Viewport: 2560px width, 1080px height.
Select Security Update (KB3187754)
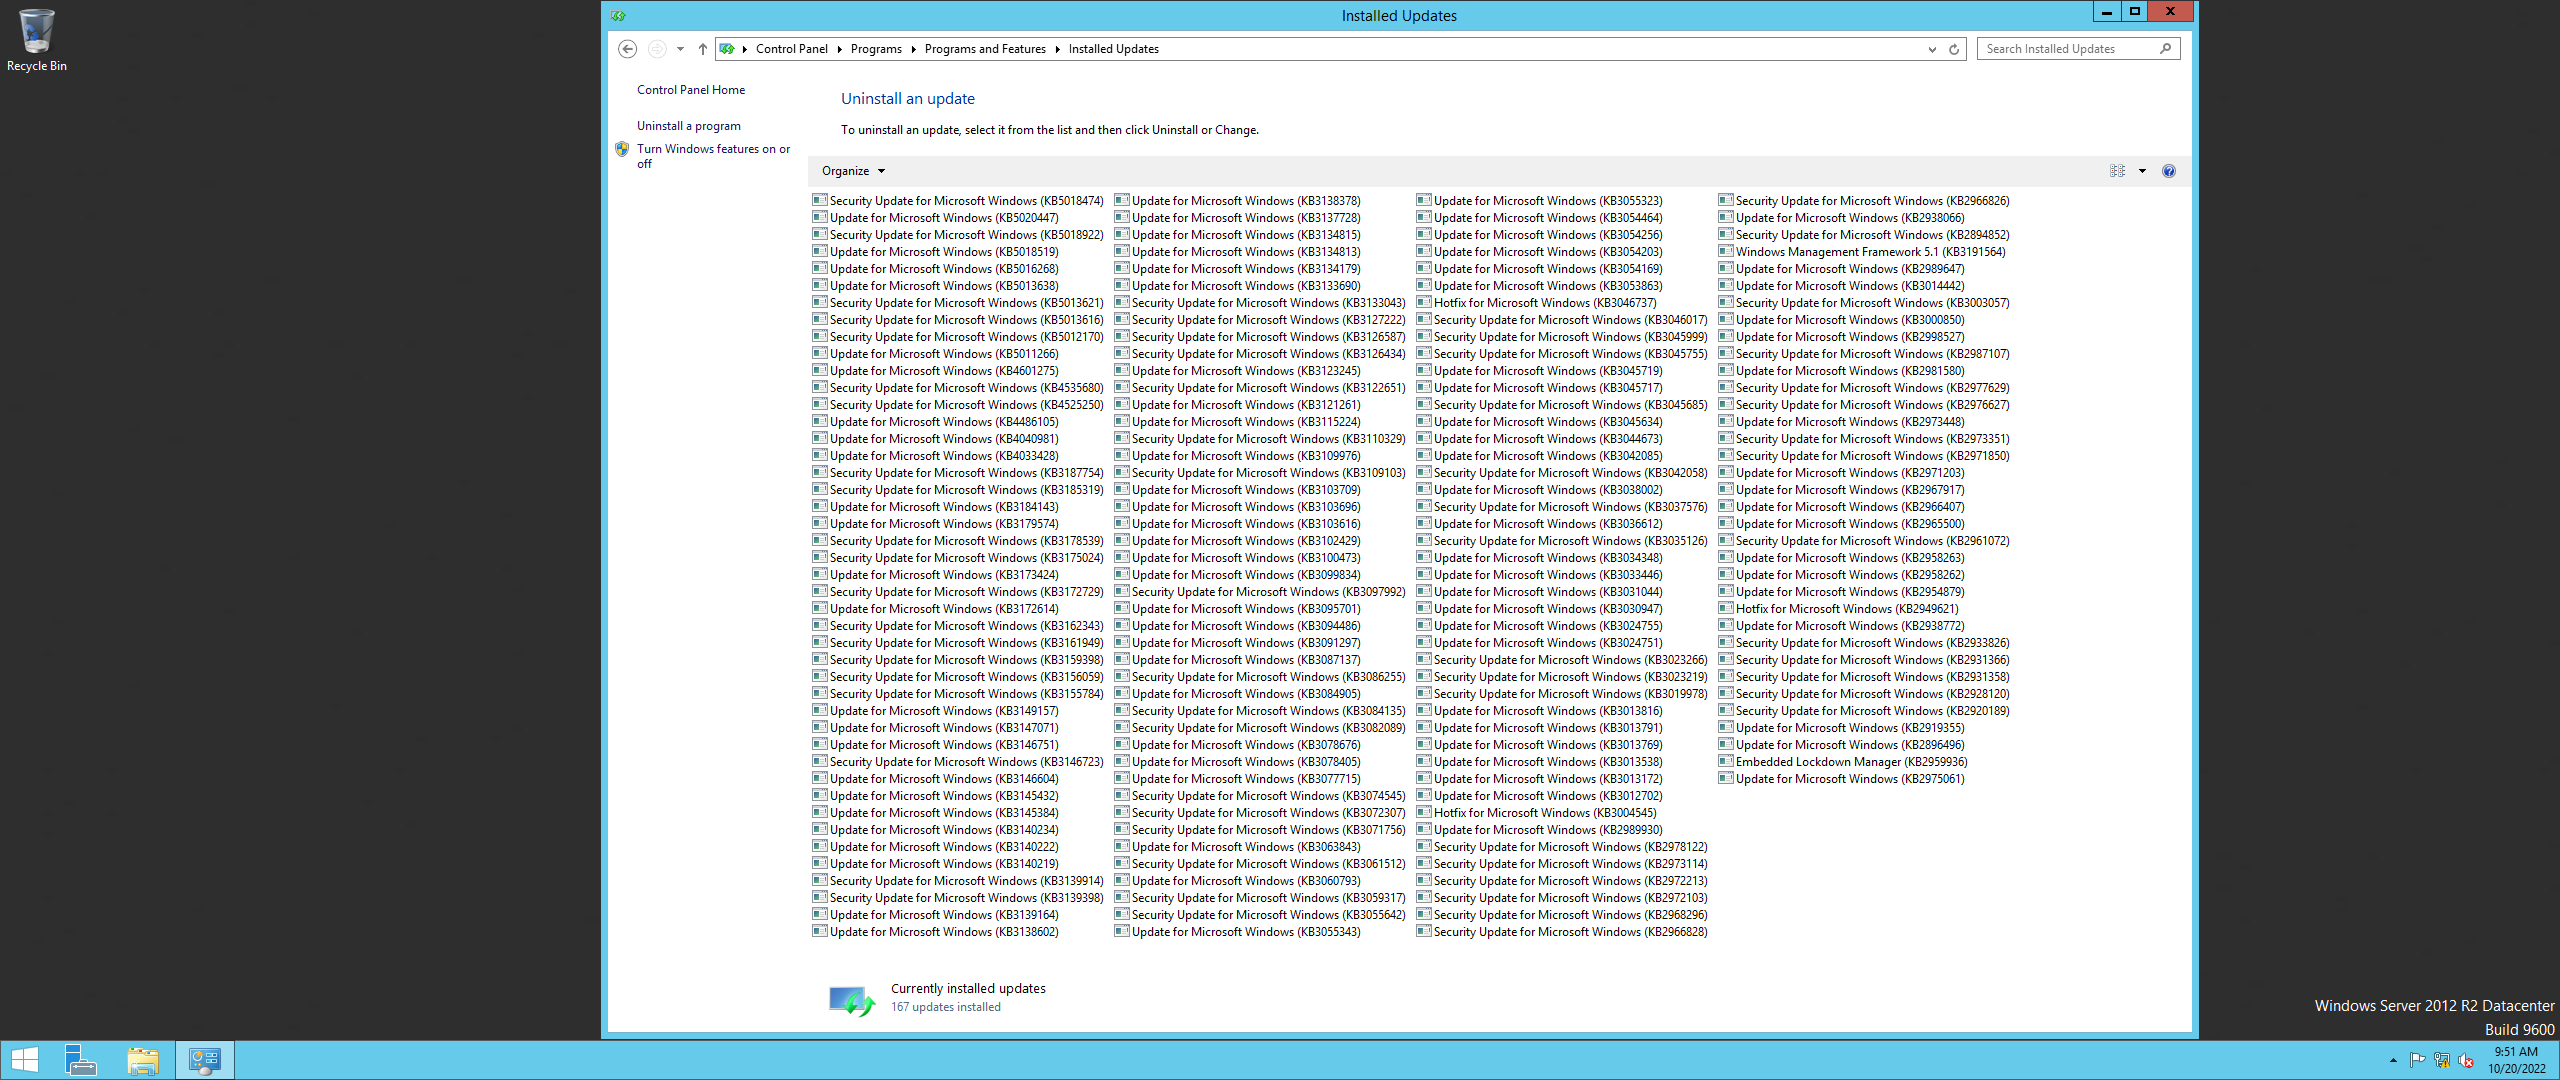pos(958,473)
